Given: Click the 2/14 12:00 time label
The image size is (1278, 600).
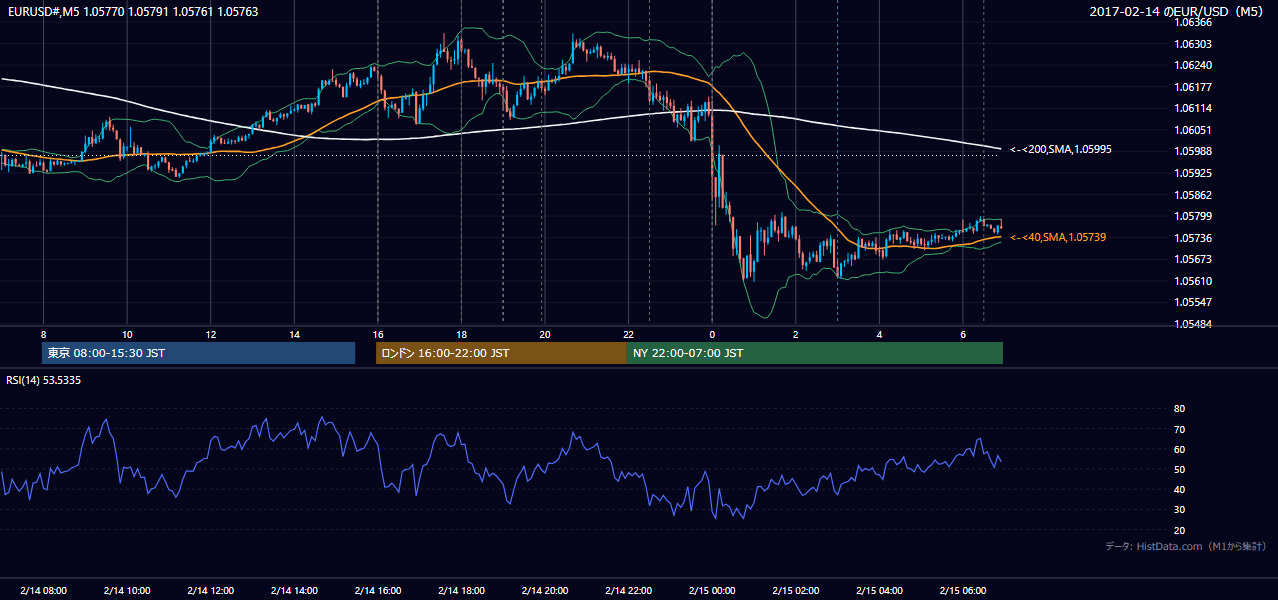Looking at the screenshot, I should pyautogui.click(x=211, y=590).
